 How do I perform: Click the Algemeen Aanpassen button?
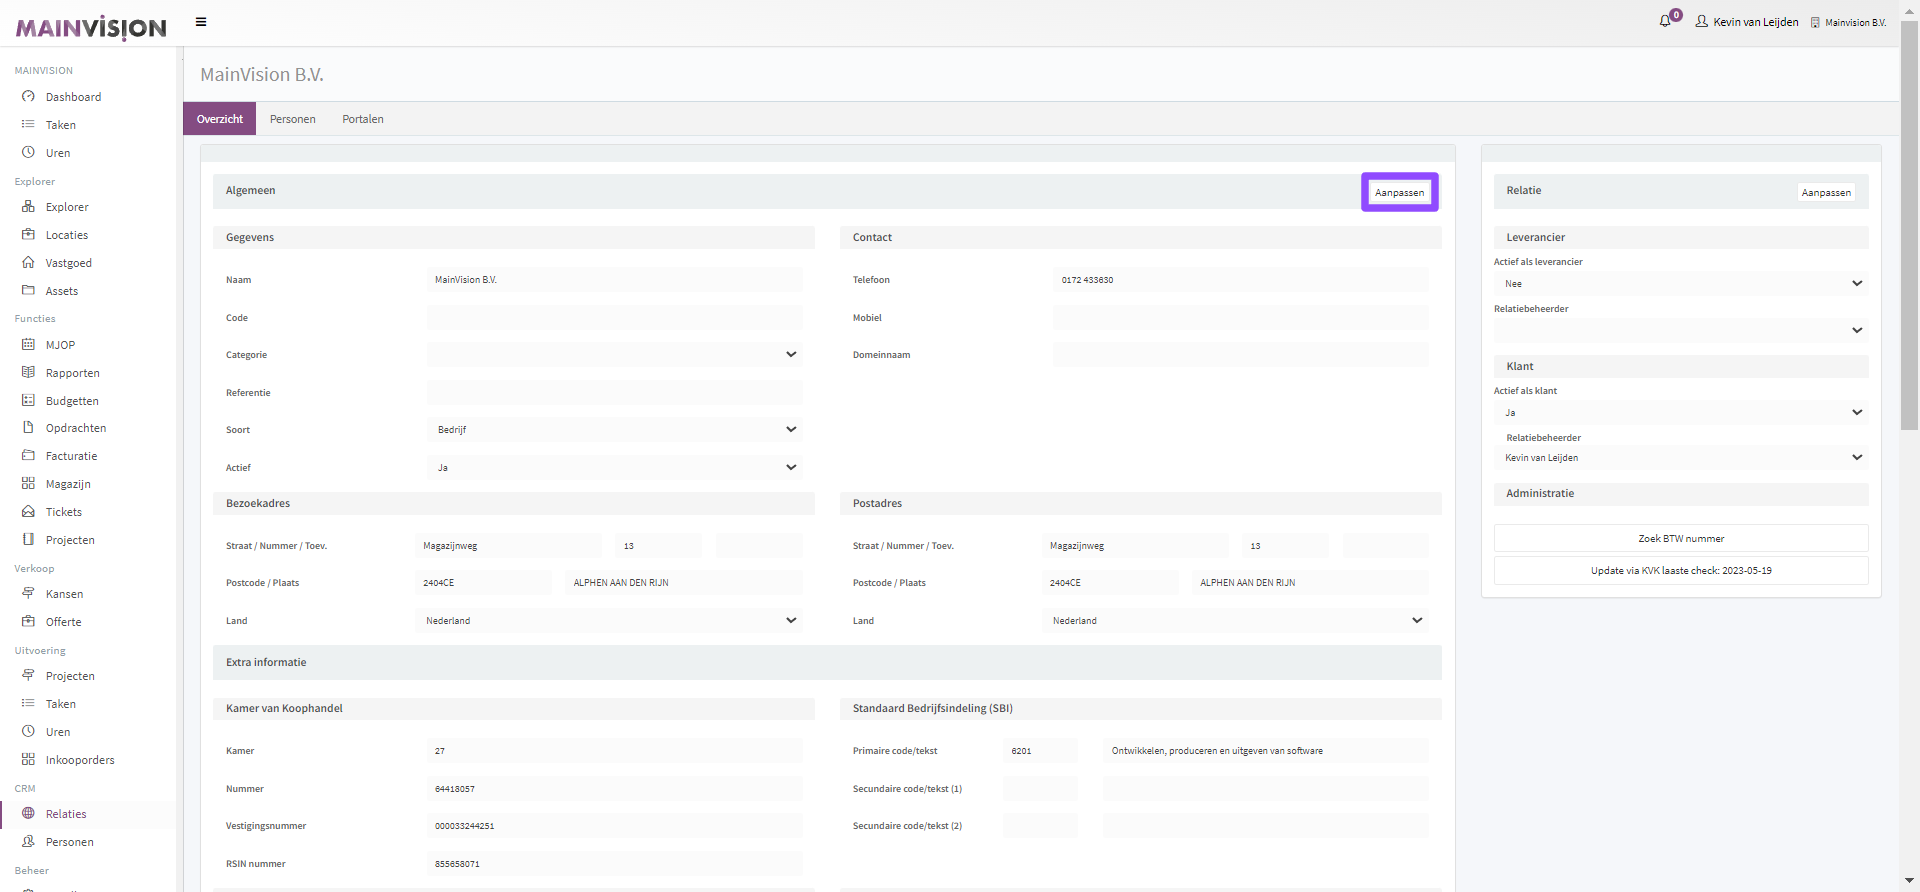point(1399,192)
